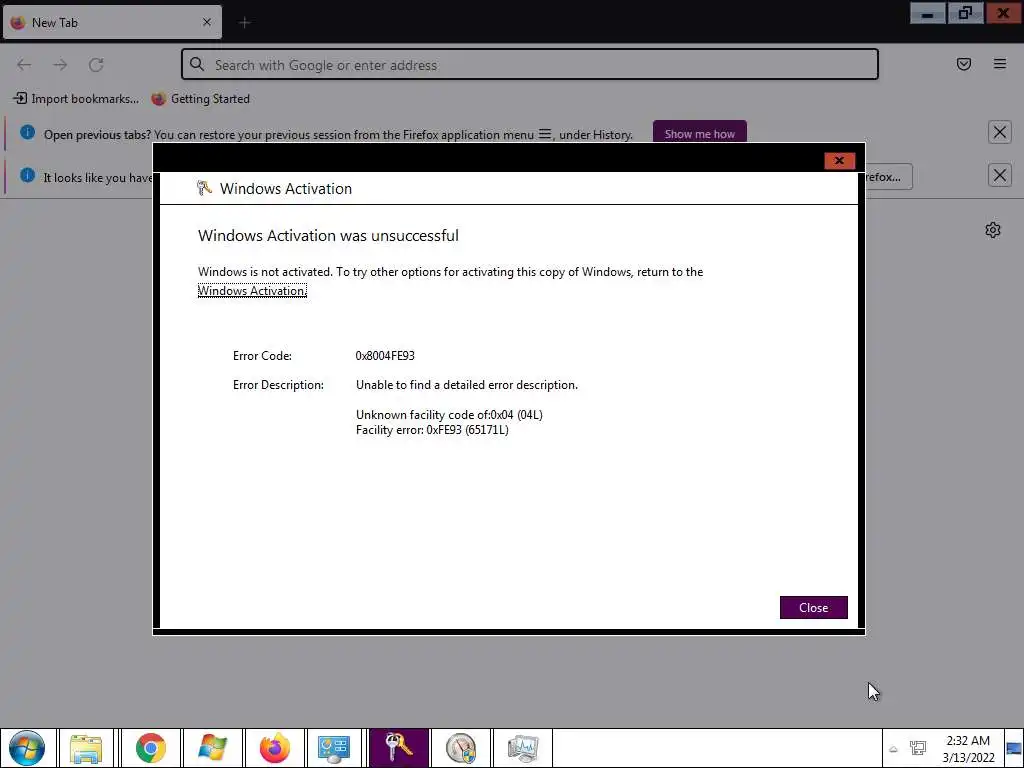Image resolution: width=1024 pixels, height=768 pixels.
Task: Switch to Firefox in the taskbar
Action: point(275,748)
